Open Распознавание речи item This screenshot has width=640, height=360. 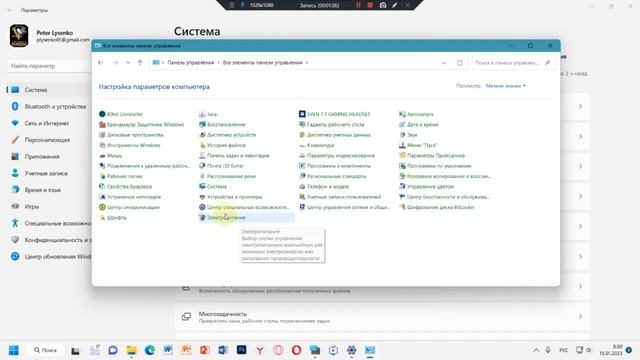227,176
